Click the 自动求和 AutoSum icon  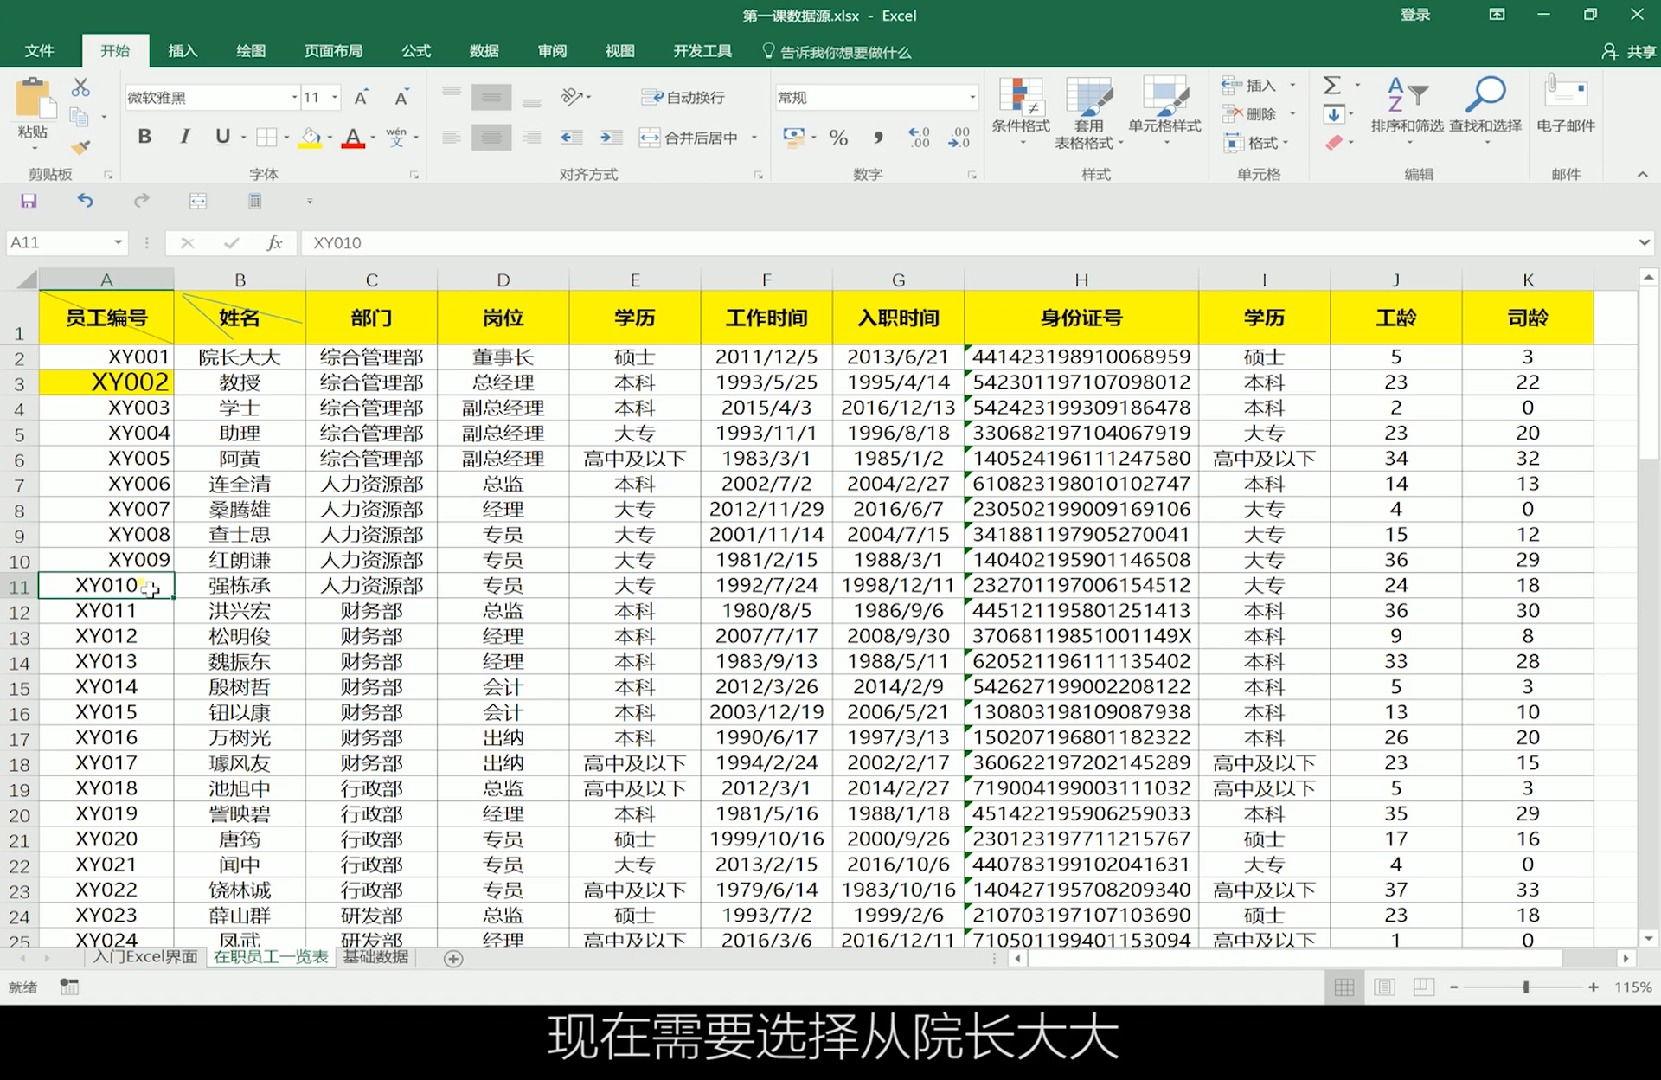(1334, 85)
